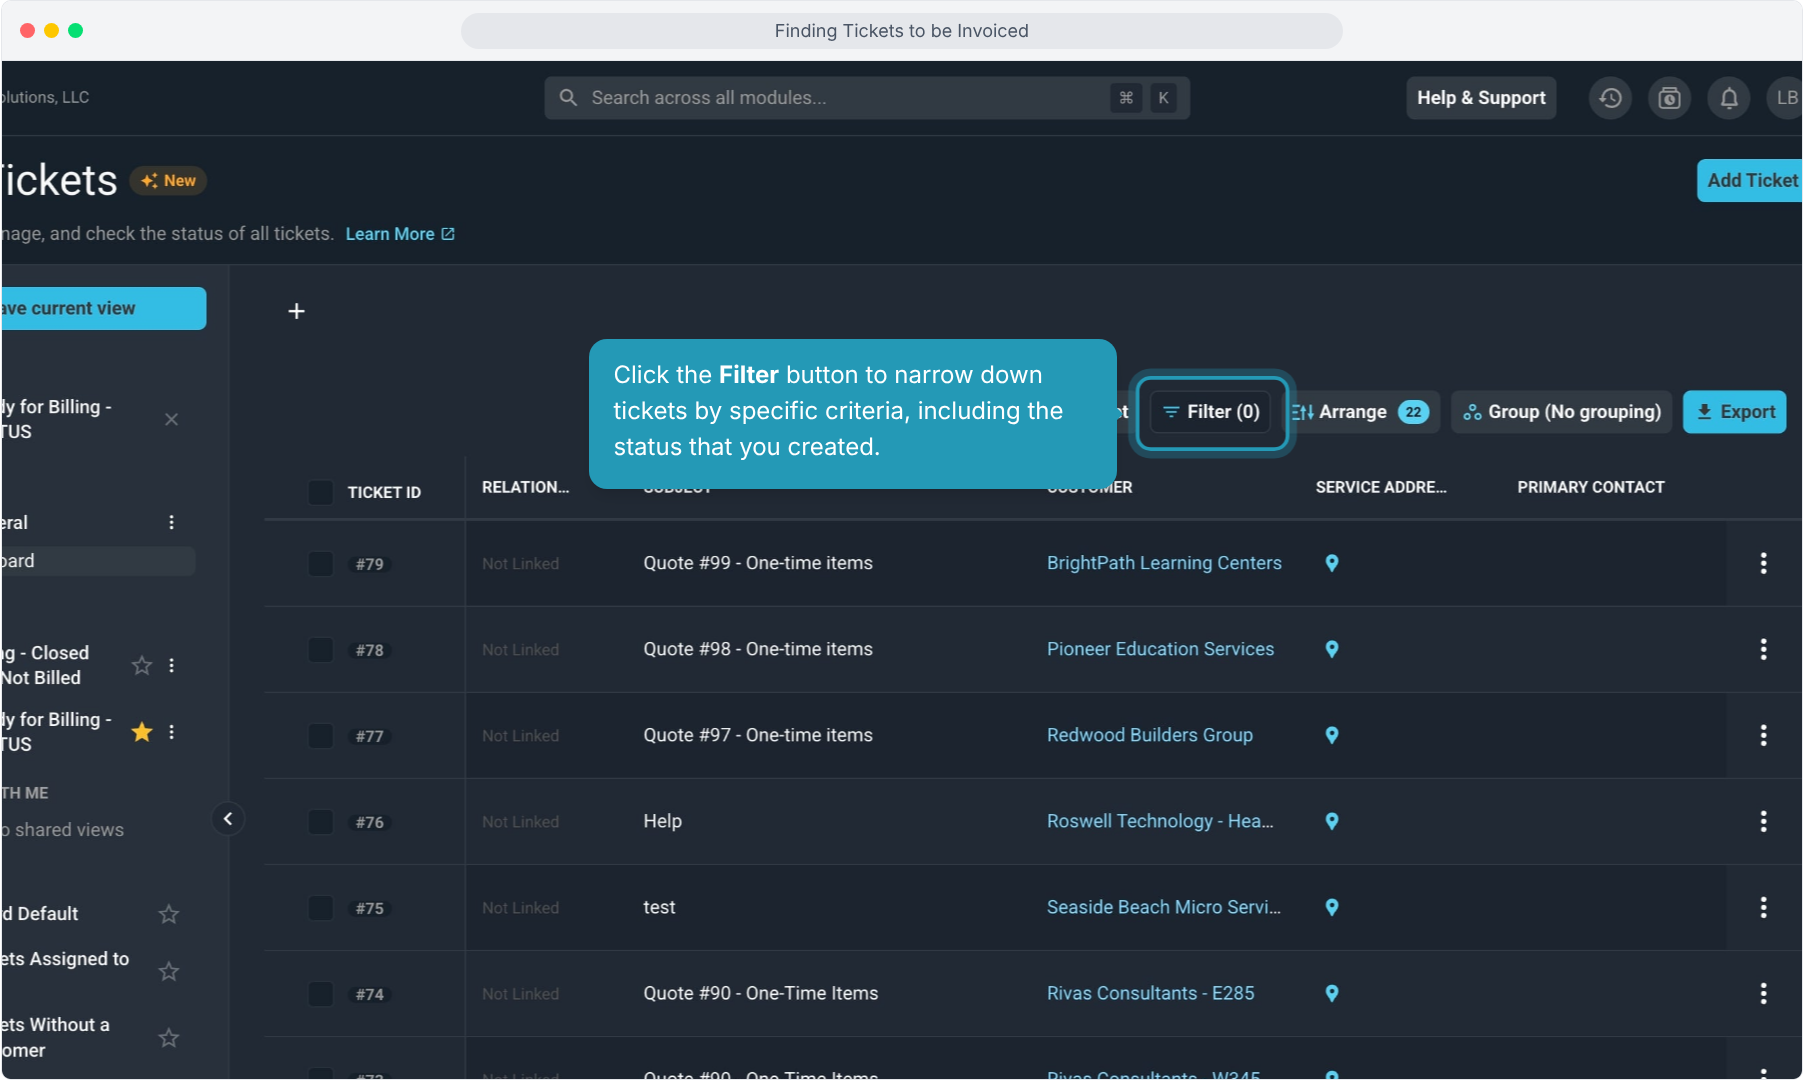This screenshot has height=1080, width=1804.
Task: Open three-dot menu for ticket #78
Action: (1763, 649)
